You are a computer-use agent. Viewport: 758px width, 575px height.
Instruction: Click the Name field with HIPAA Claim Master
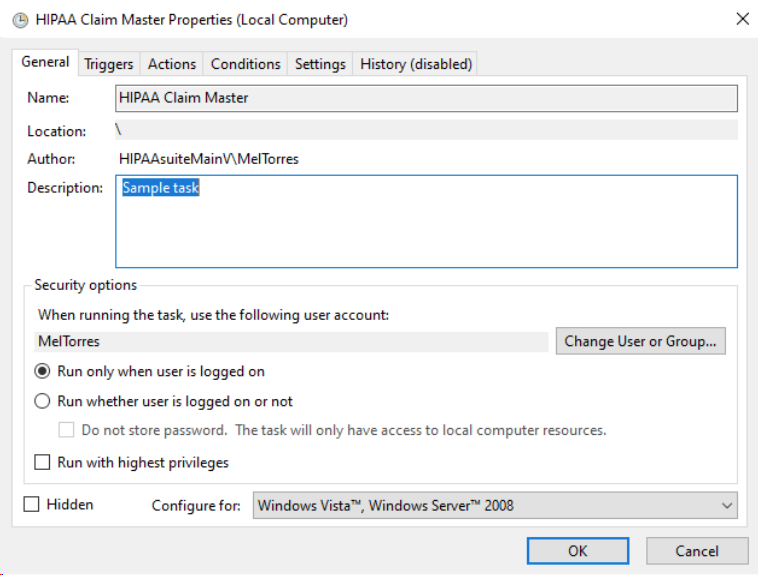(x=426, y=98)
